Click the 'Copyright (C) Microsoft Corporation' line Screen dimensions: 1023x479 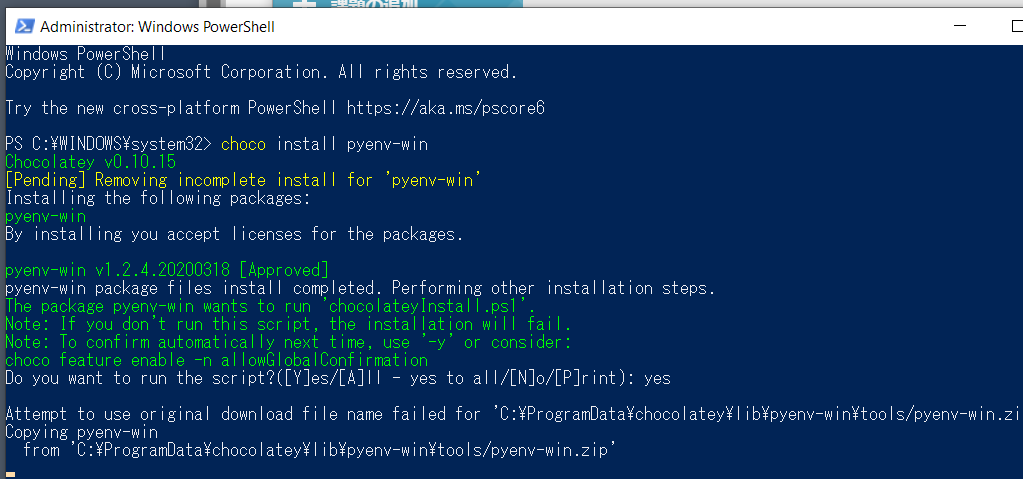261,72
